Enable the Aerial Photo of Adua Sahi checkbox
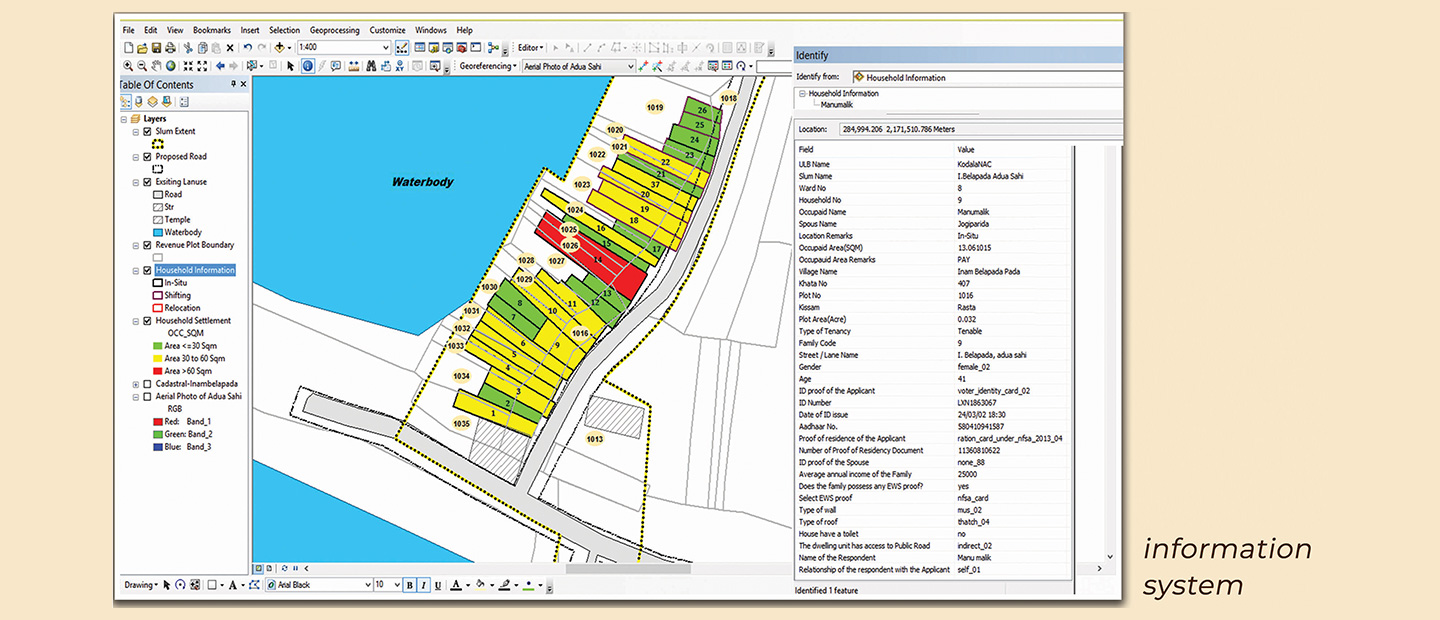The width and height of the screenshot is (1440, 620). pos(148,396)
